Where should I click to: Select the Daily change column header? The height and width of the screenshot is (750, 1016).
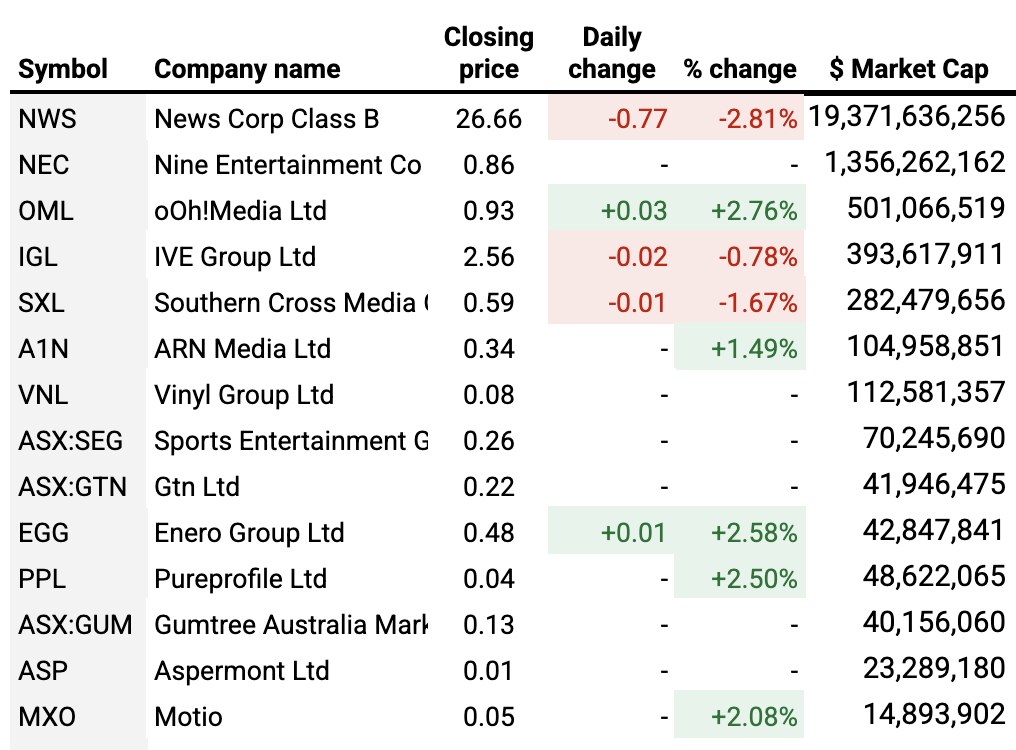tap(612, 53)
